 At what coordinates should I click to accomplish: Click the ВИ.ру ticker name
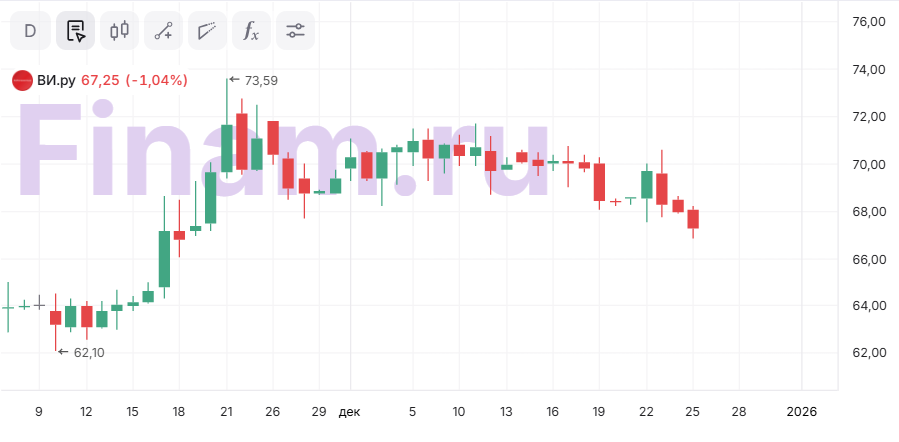coord(57,80)
